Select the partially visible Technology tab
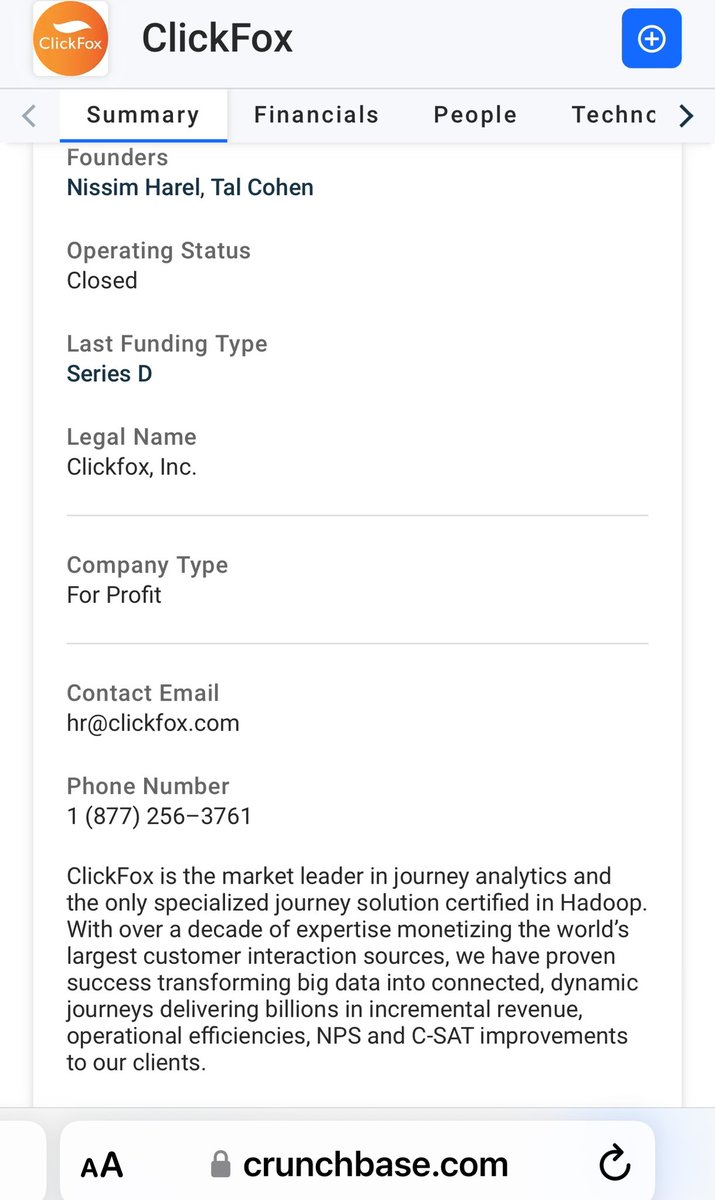Screen dimensions: 715x1200 click(613, 115)
